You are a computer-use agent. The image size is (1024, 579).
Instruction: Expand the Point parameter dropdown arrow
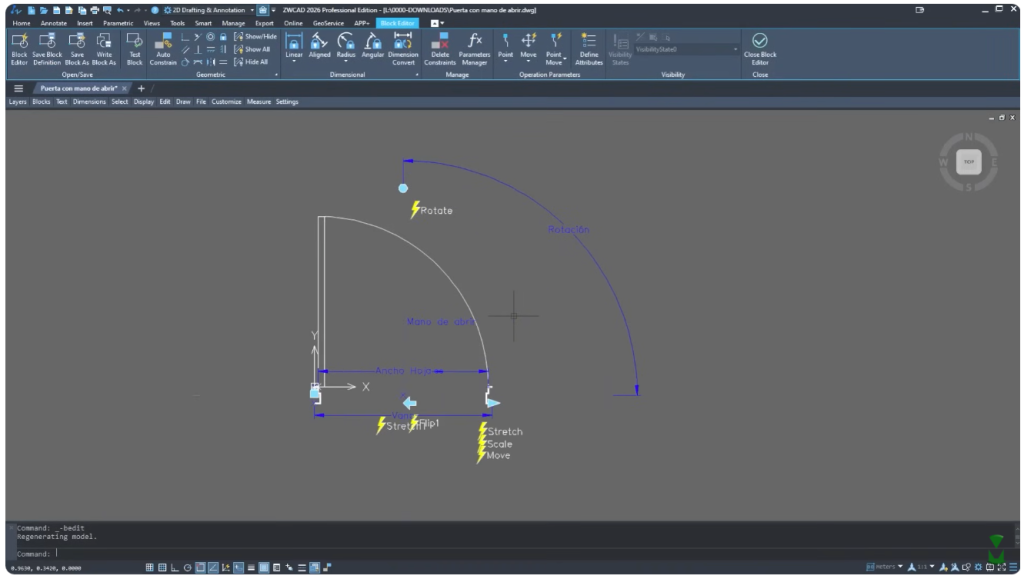pyautogui.click(x=505, y=62)
